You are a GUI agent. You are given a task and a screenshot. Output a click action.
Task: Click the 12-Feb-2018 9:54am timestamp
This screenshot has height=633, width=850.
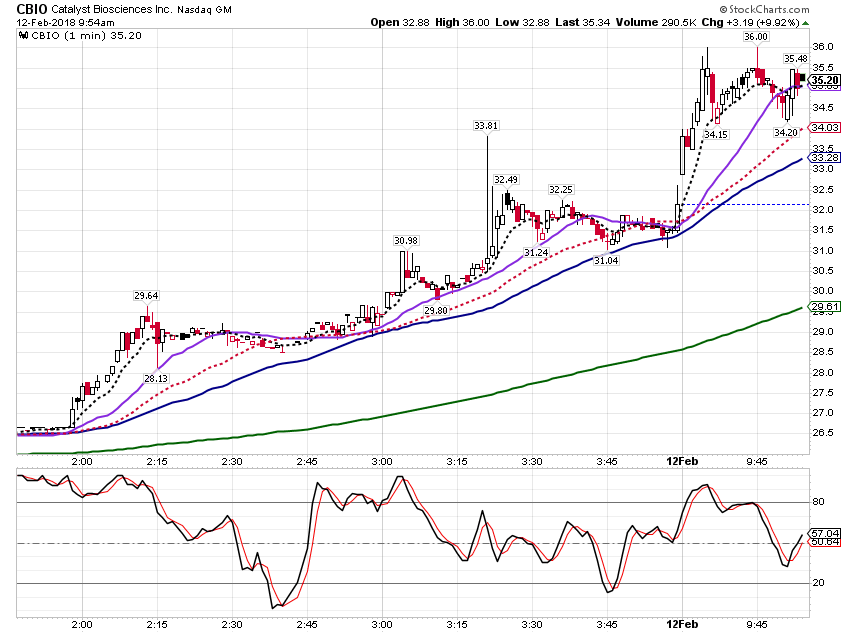click(66, 22)
